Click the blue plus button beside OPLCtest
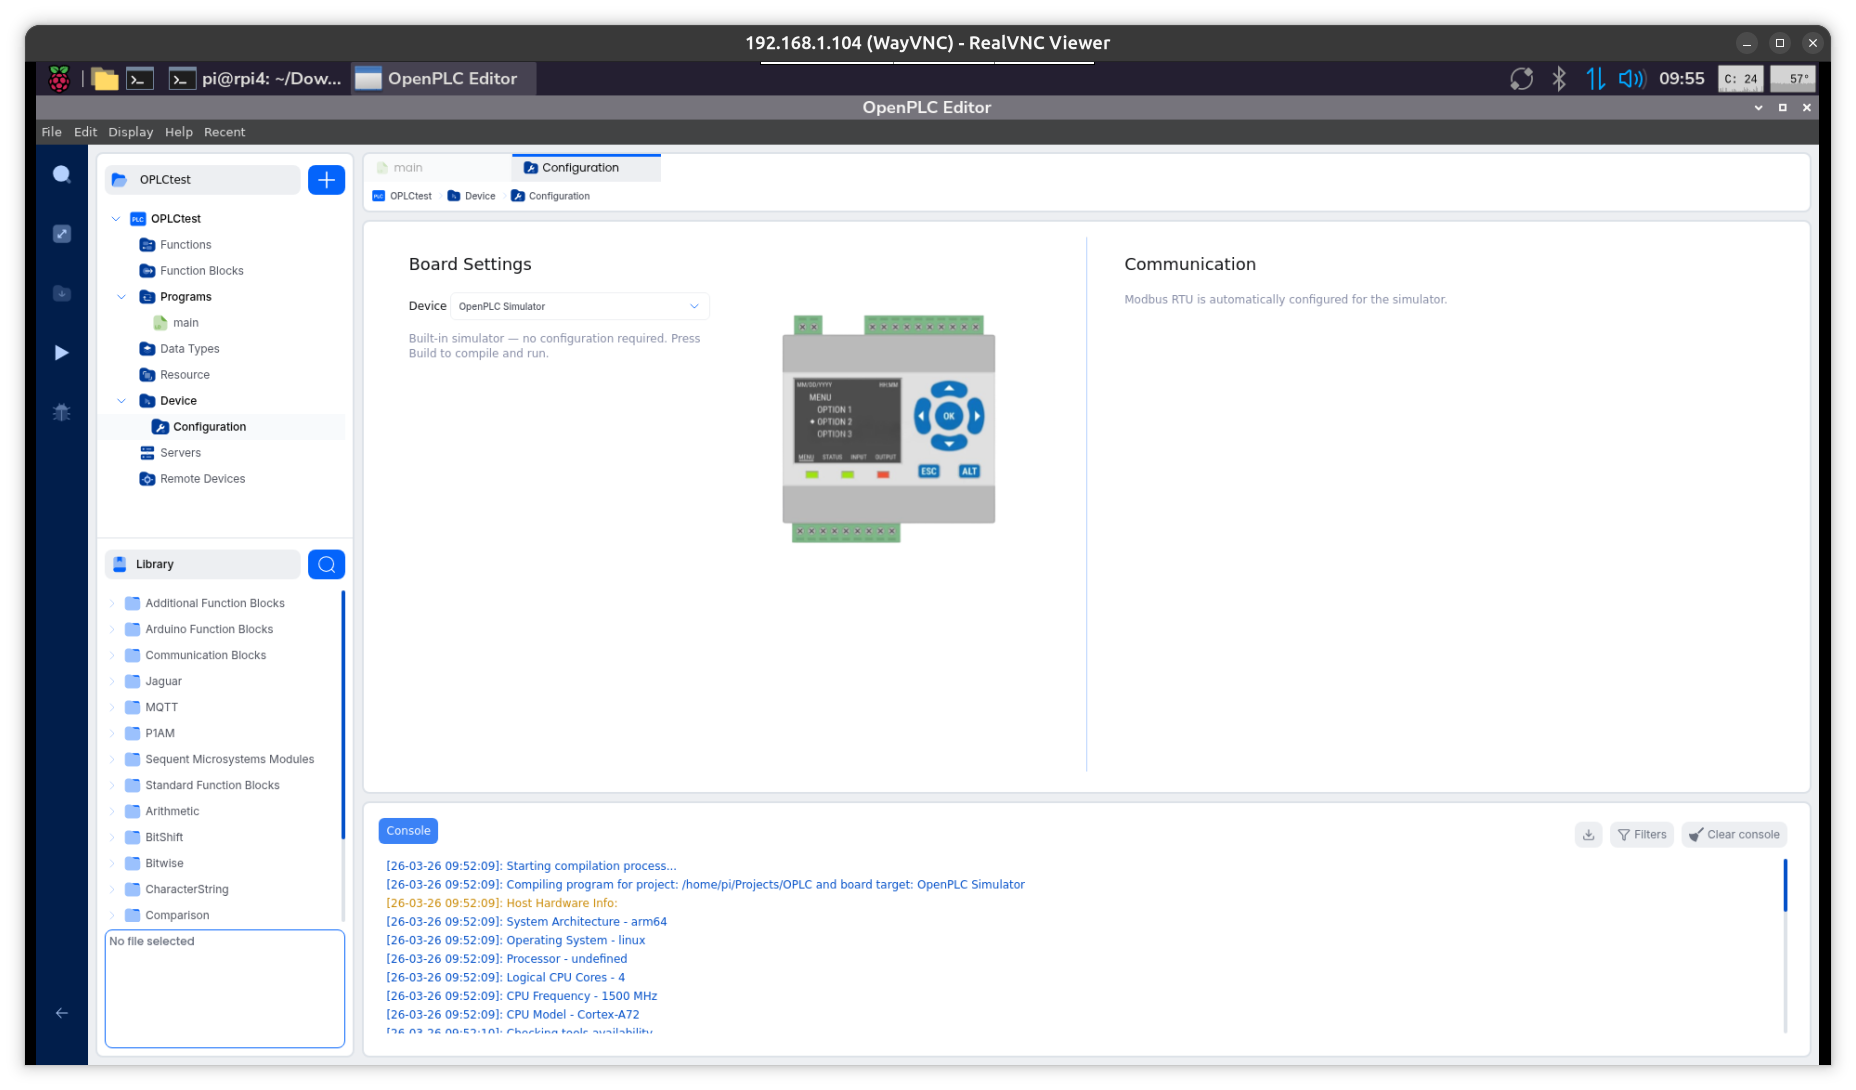1856x1090 pixels. coord(326,180)
